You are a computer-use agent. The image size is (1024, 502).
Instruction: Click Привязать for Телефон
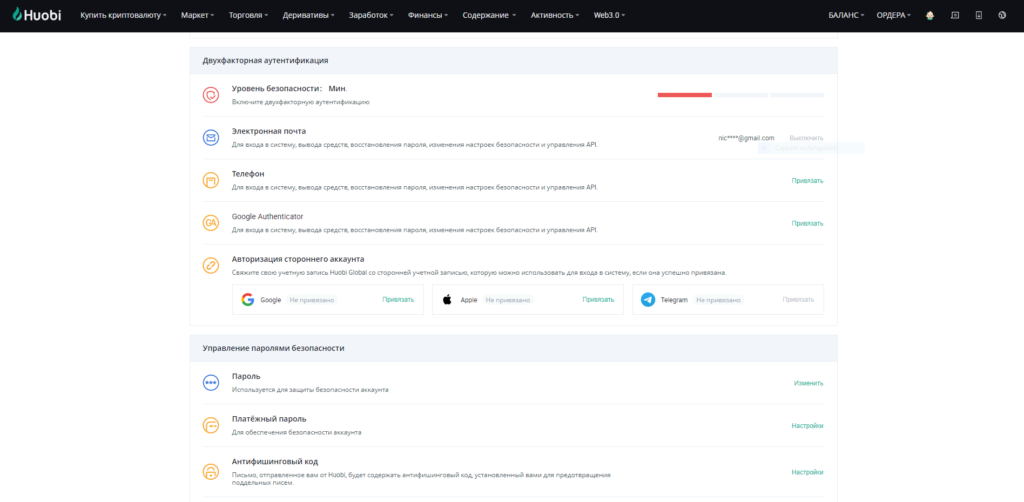tap(807, 181)
